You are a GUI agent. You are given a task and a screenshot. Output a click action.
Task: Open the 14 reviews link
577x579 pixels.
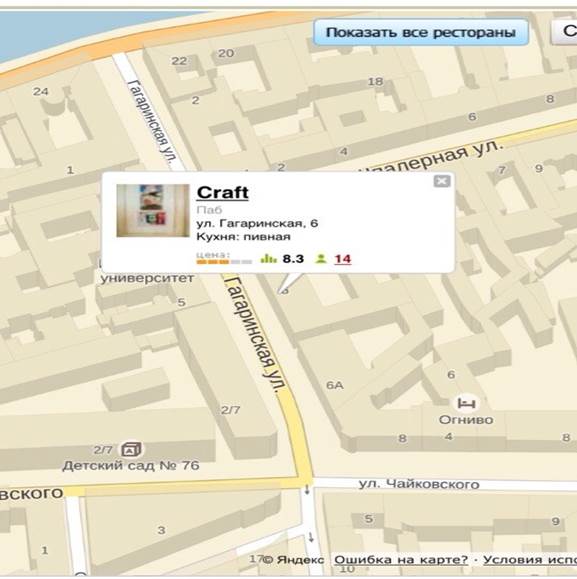point(343,259)
